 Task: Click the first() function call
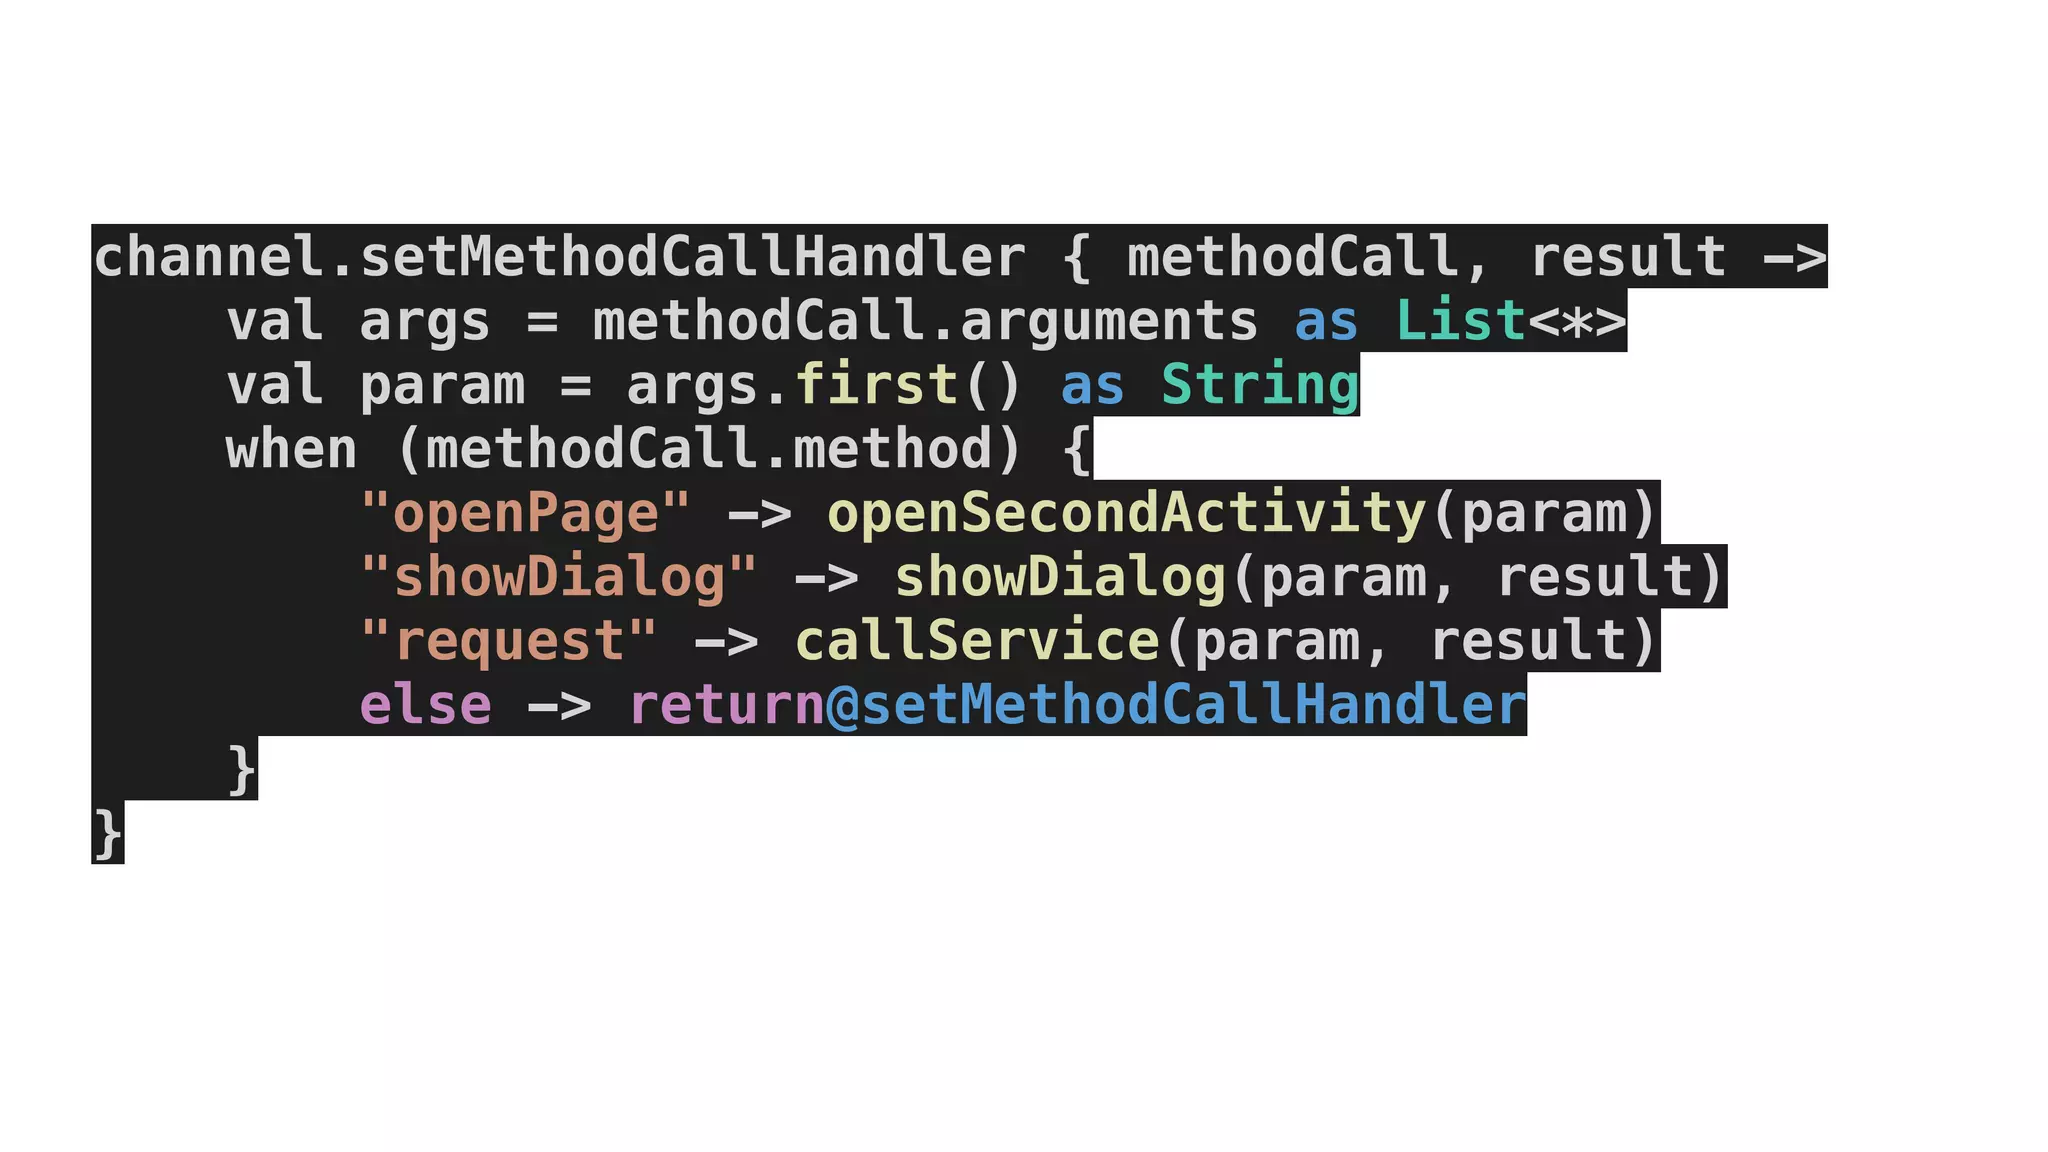tap(909, 386)
